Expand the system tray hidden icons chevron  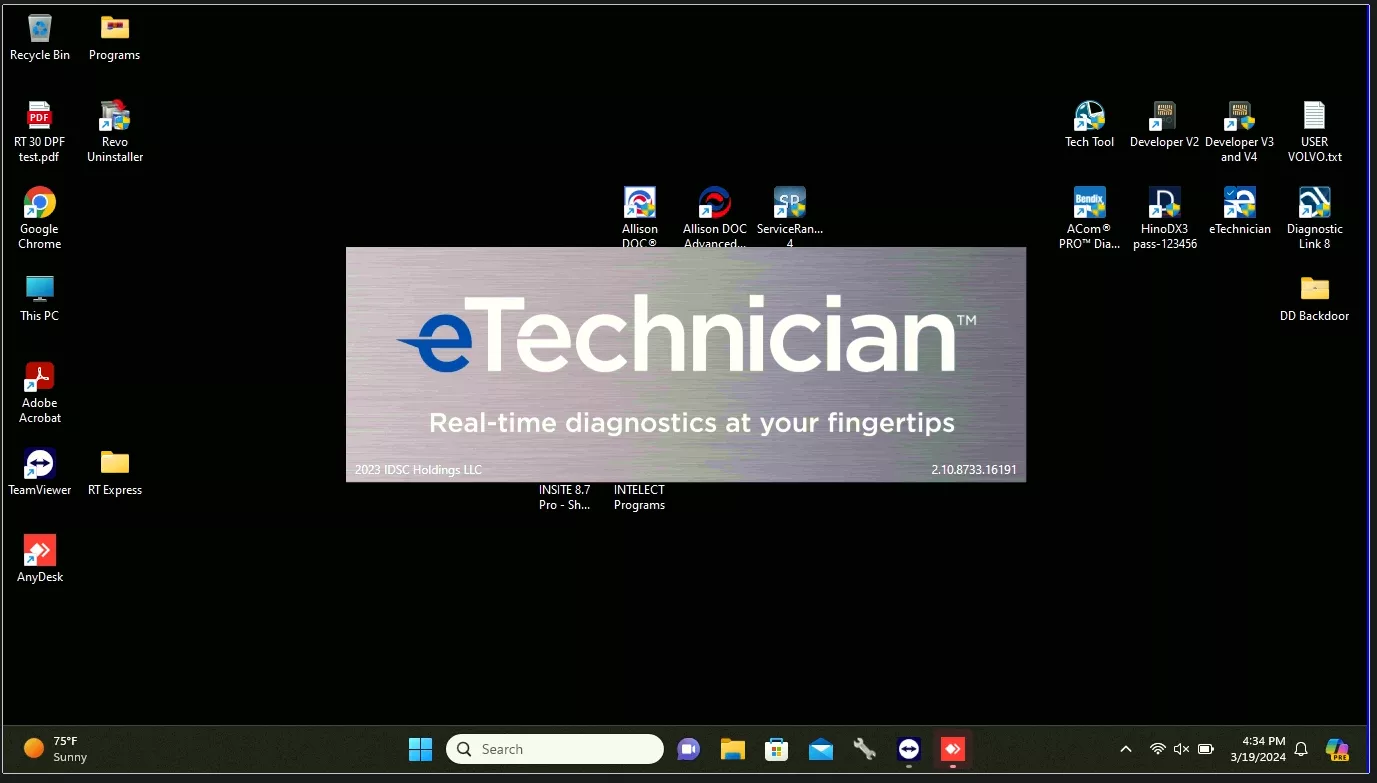point(1126,749)
